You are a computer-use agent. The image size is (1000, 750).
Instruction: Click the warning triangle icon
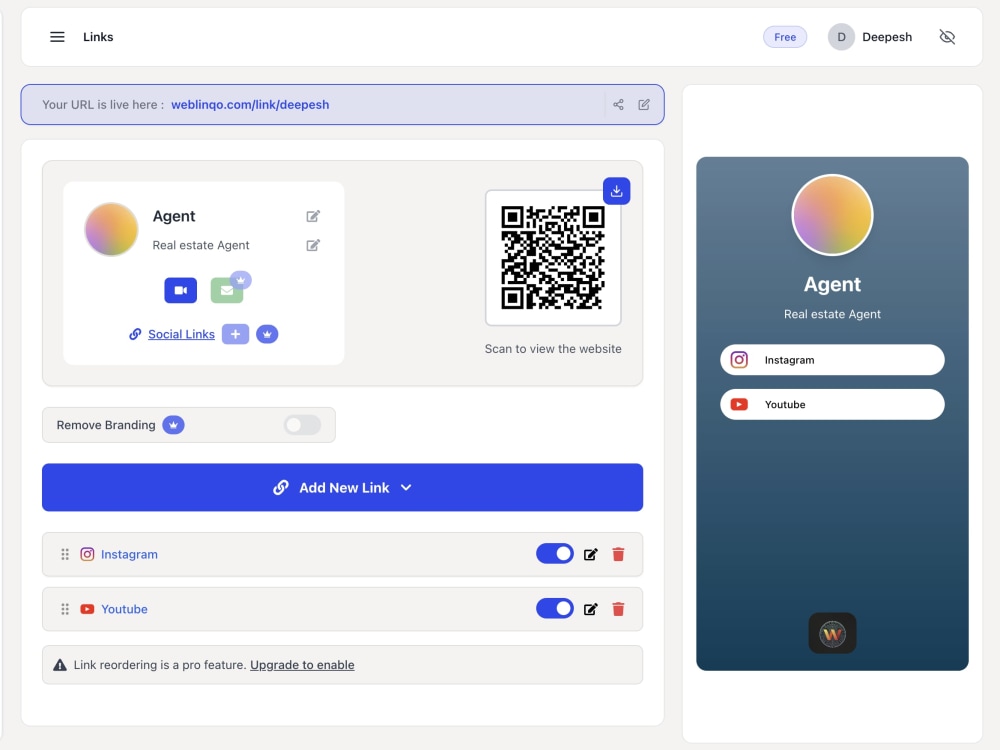tap(60, 665)
